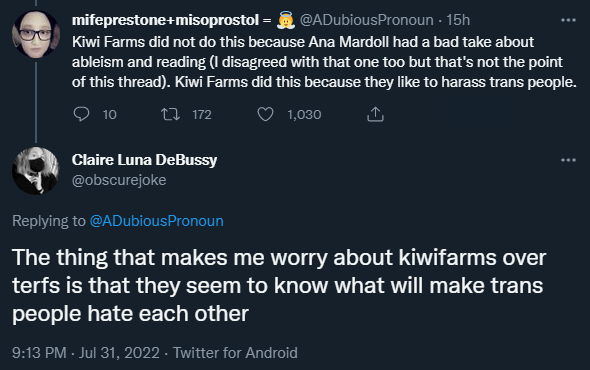Open the glasses-wearing user's profile picture
The height and width of the screenshot is (370, 590).
pyautogui.click(x=36, y=34)
